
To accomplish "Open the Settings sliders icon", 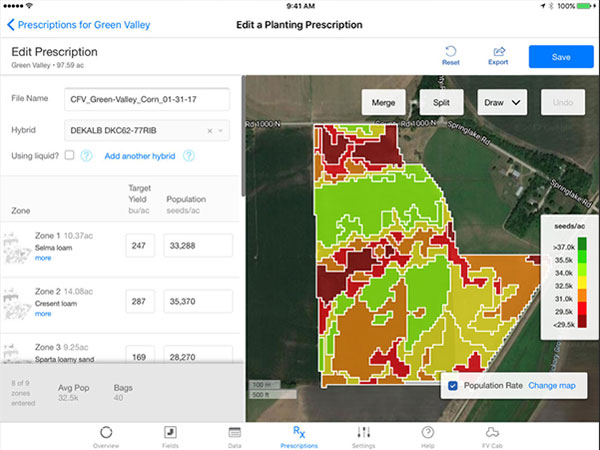I will pos(364,430).
